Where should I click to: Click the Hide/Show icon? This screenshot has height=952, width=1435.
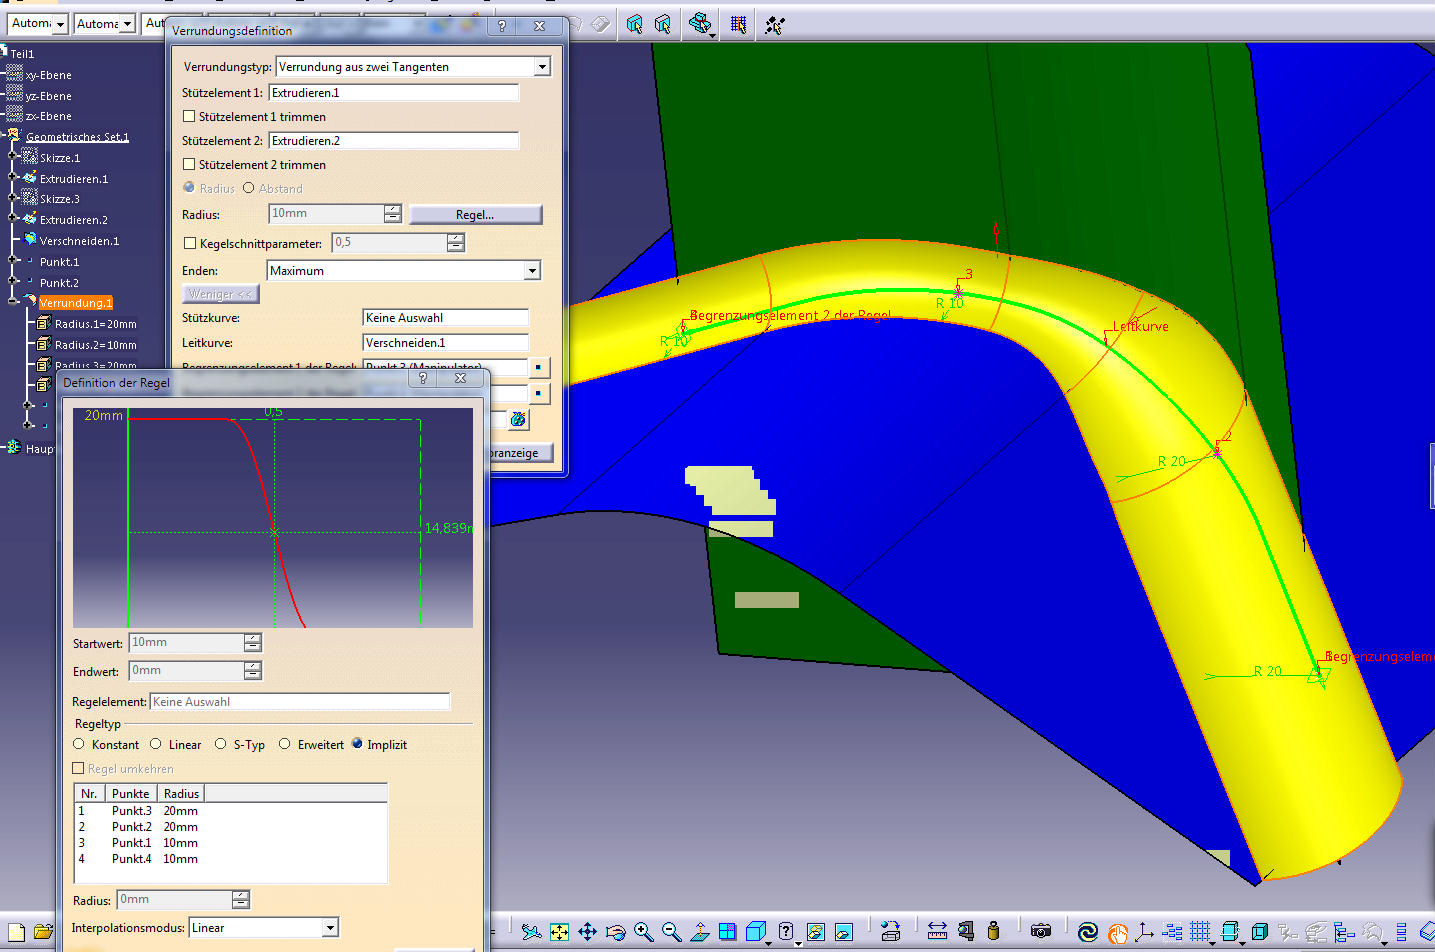(815, 932)
